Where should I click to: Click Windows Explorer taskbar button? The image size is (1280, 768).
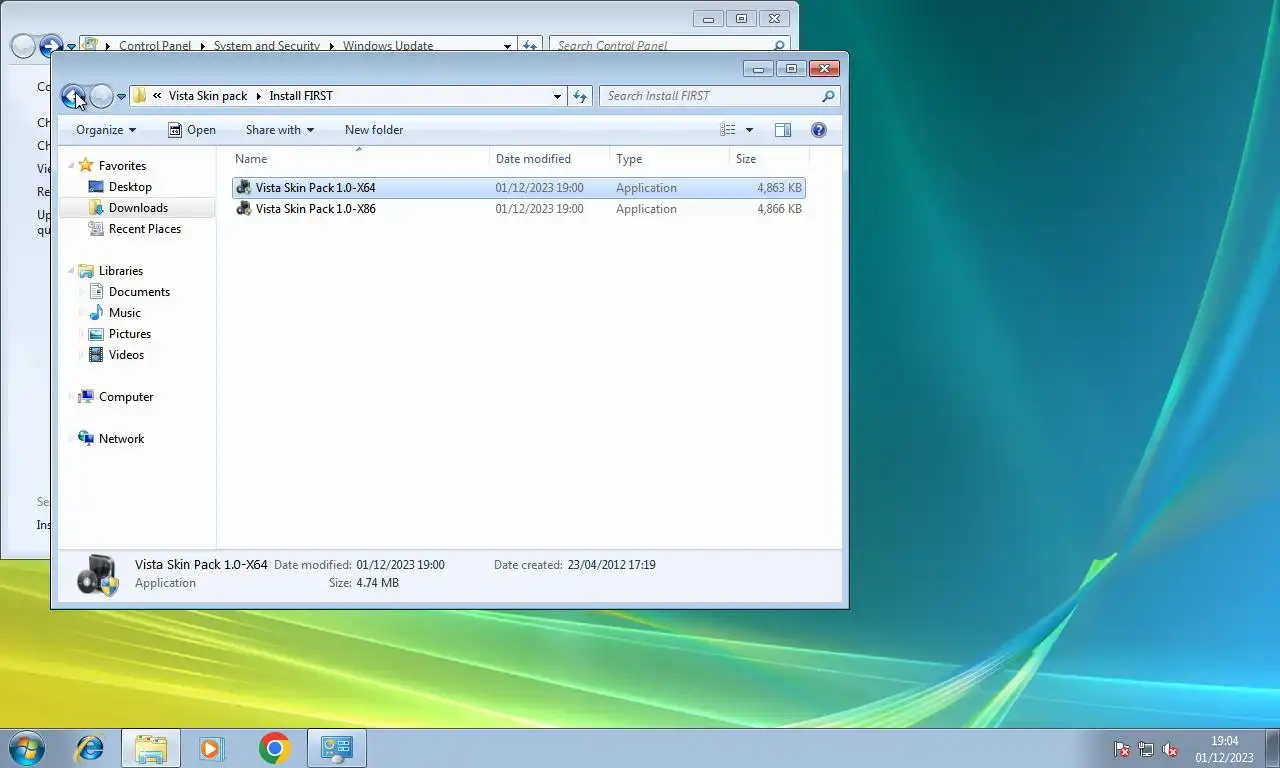(151, 748)
